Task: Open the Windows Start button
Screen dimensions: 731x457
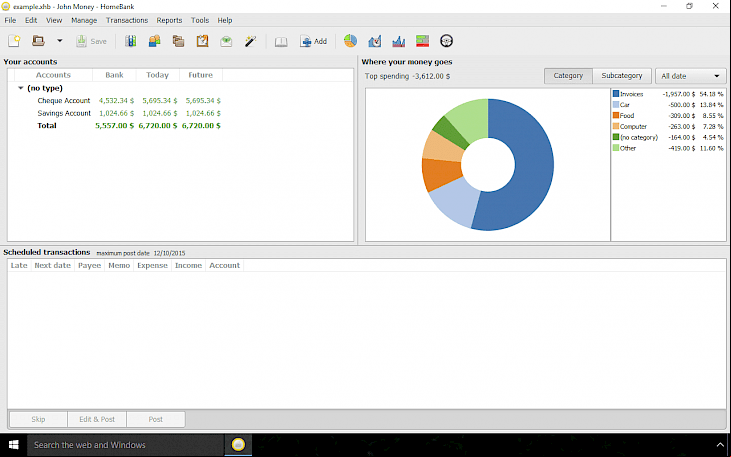Action: pos(13,445)
